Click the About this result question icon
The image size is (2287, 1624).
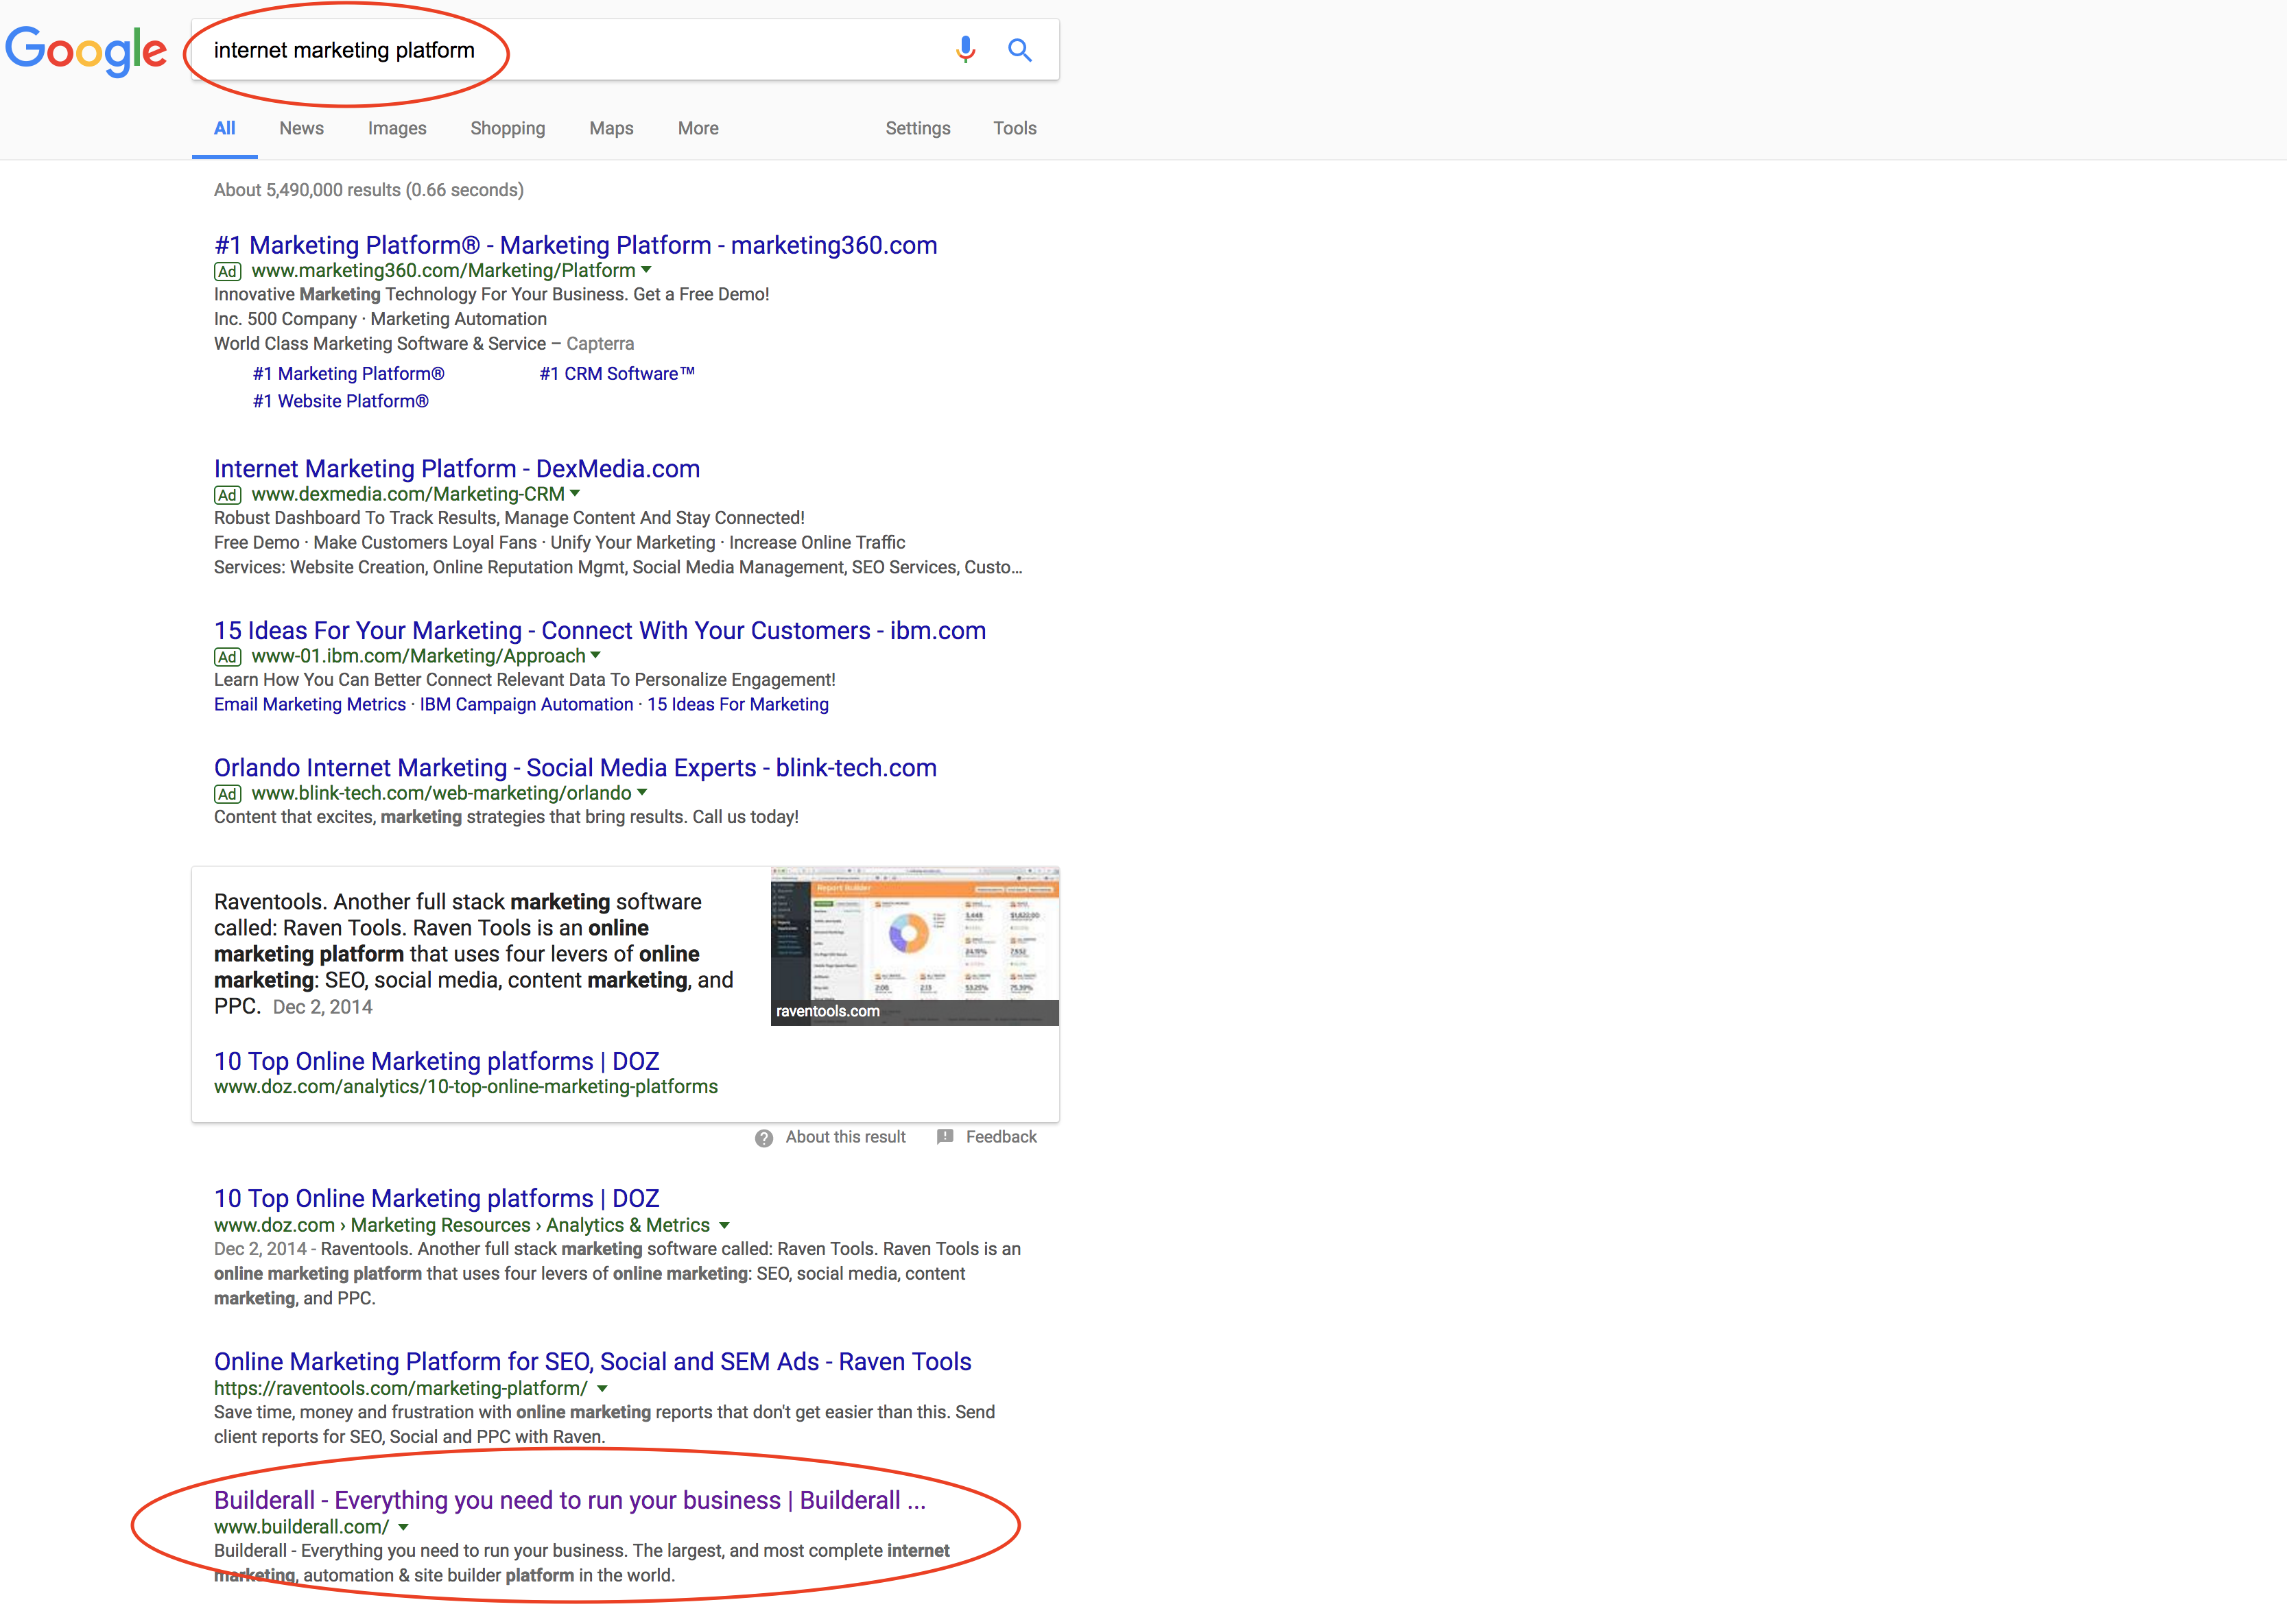coord(764,1138)
